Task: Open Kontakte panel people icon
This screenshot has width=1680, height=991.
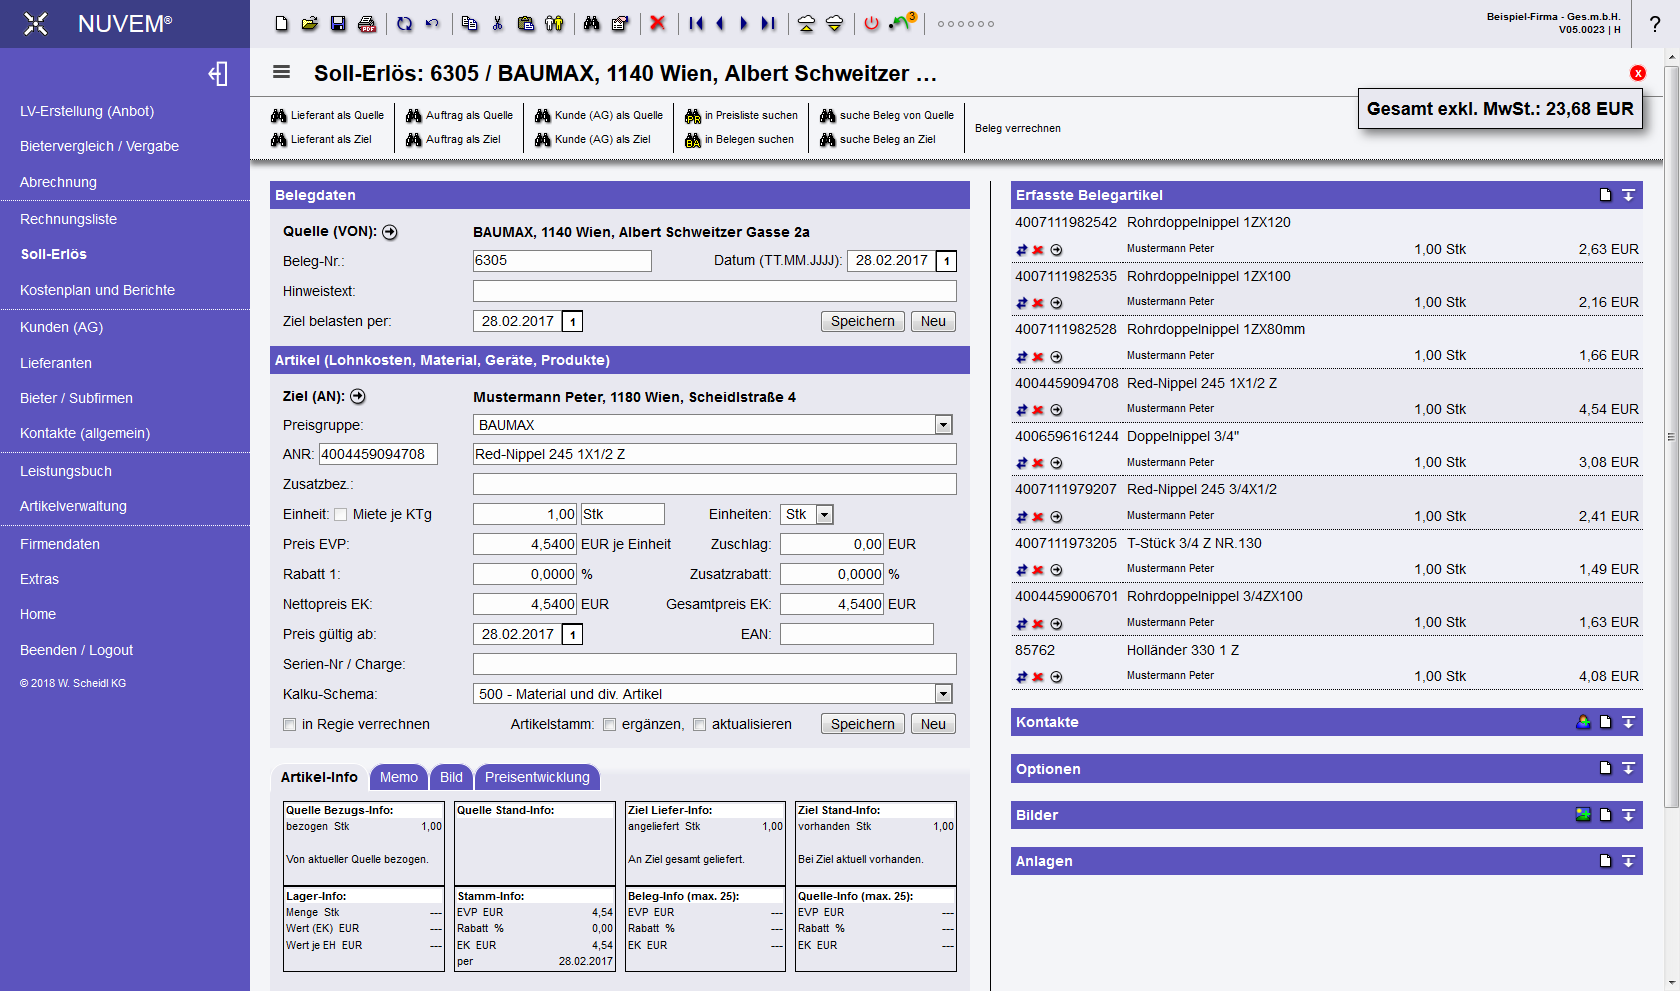Action: point(1583,722)
